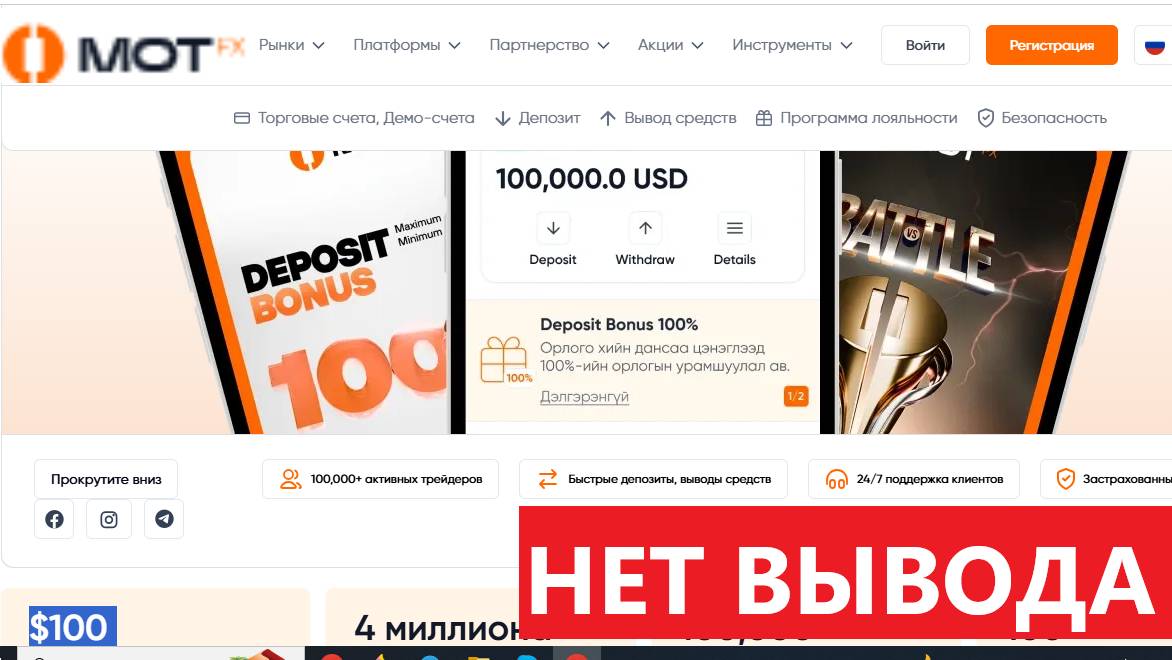Open Торговые счета, Демо-счета submenu item
Viewport: 1172px width, 660px height.
[354, 118]
